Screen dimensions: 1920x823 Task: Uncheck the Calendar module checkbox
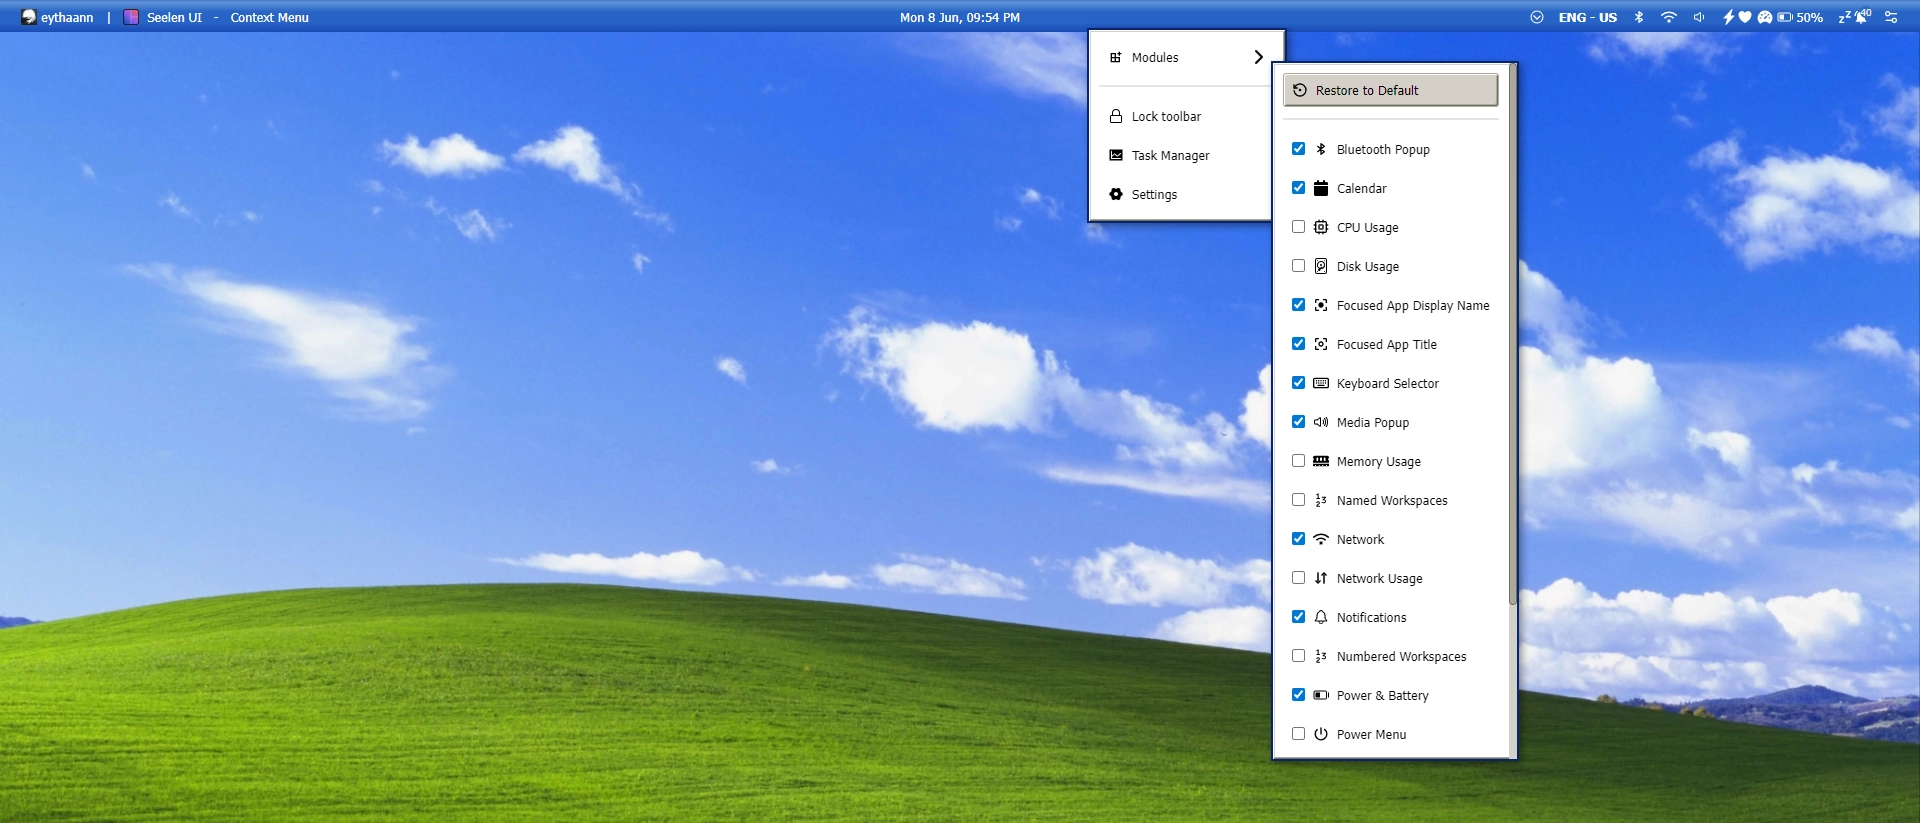1298,188
